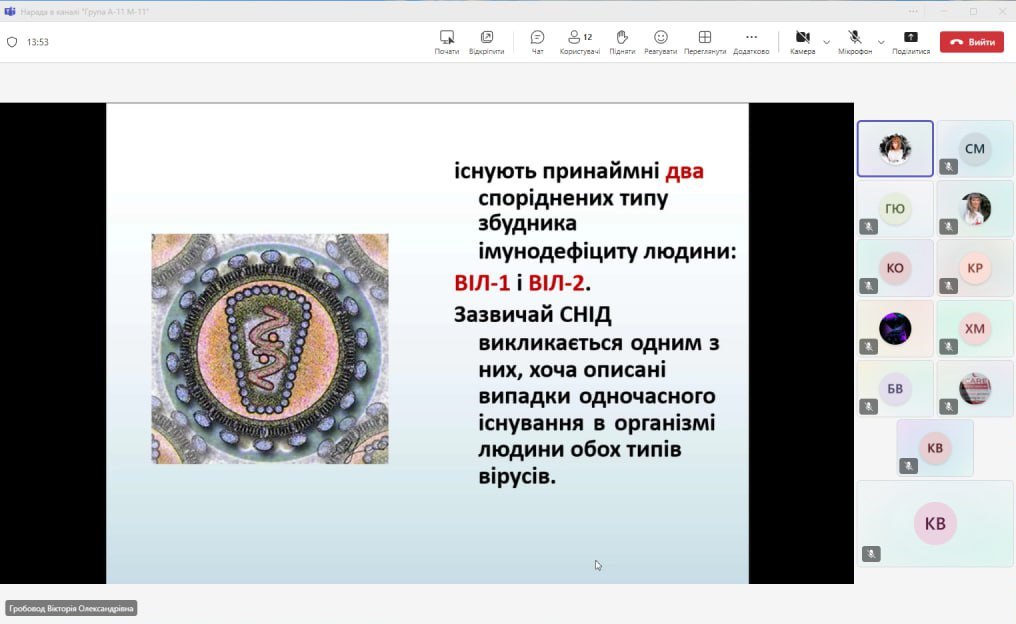Unmute using the Мікрофон toggle
The image size is (1016, 624).
point(854,41)
